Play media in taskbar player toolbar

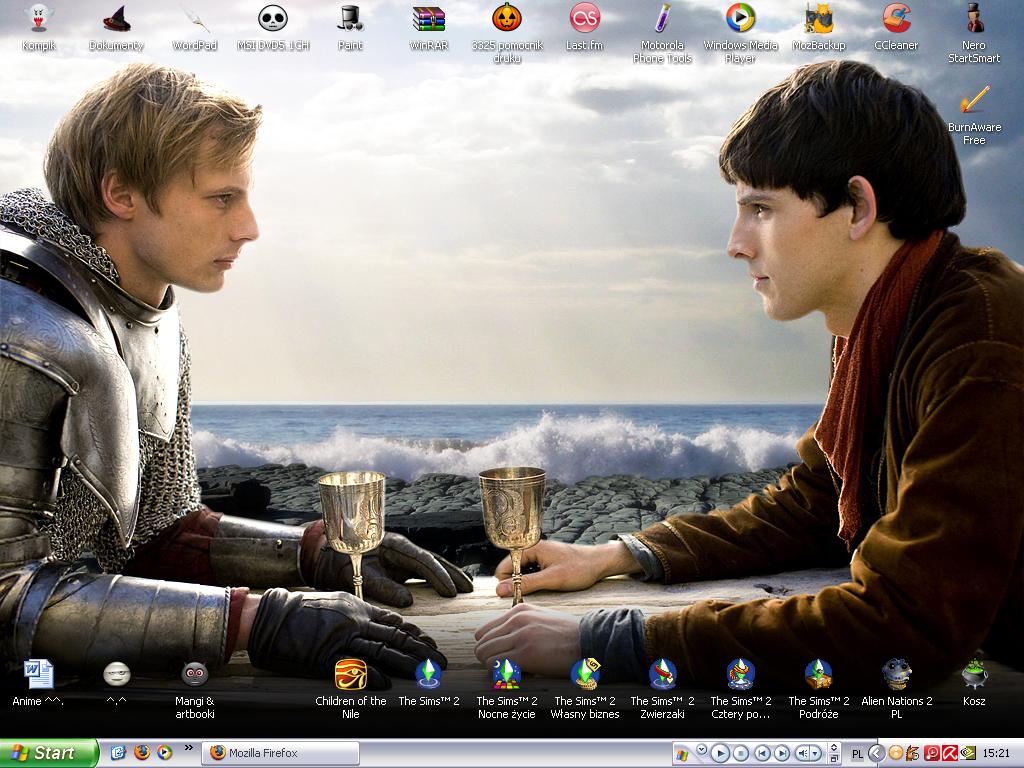[720, 754]
